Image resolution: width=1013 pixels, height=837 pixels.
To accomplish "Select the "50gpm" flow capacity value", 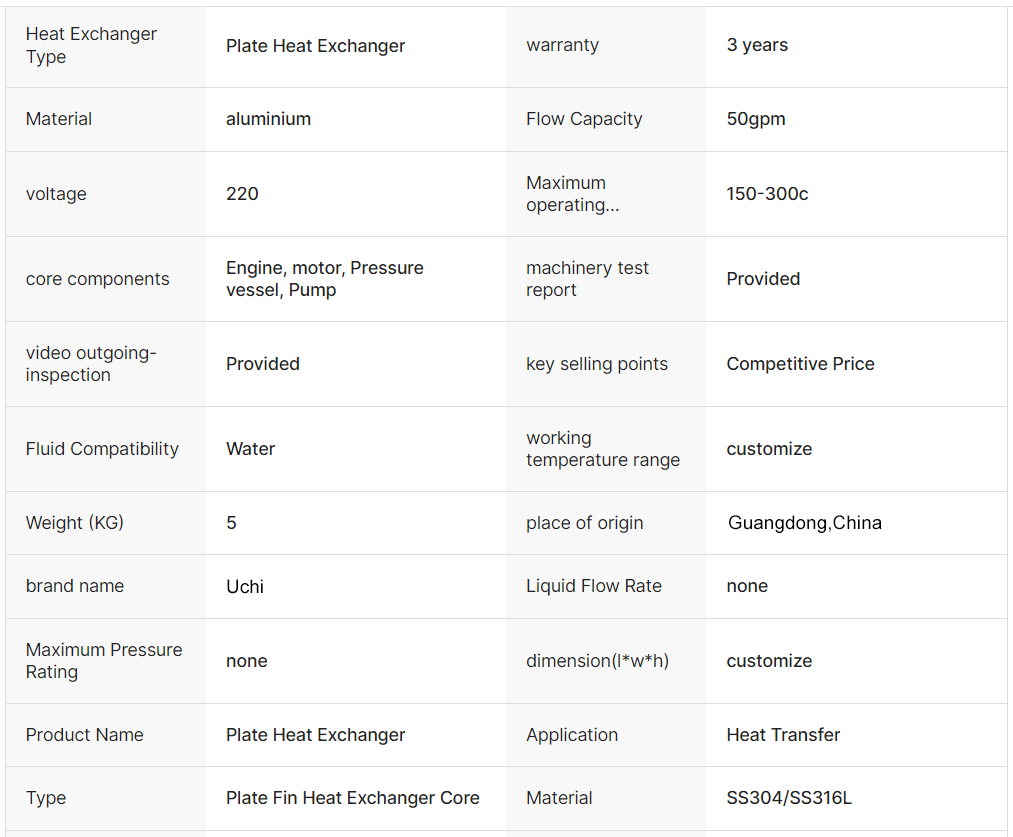I will (756, 119).
